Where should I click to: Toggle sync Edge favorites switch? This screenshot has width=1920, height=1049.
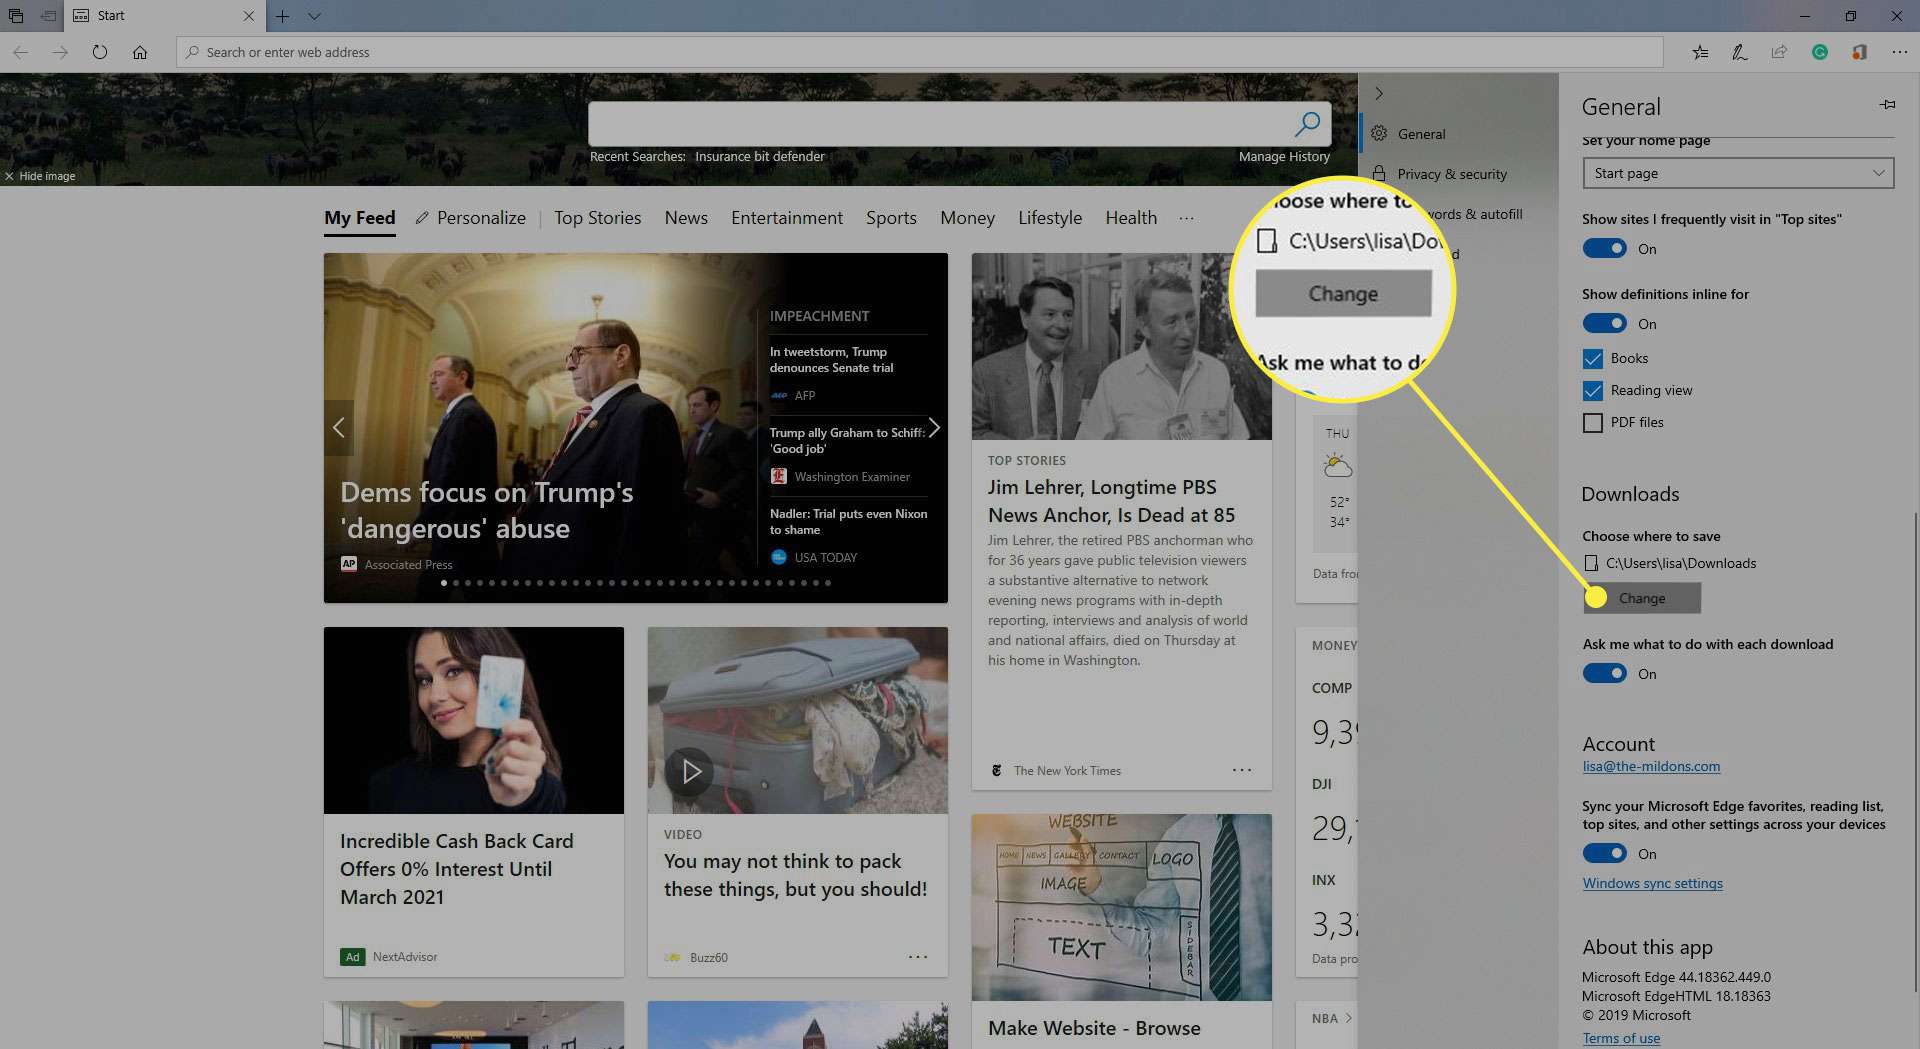coord(1604,854)
